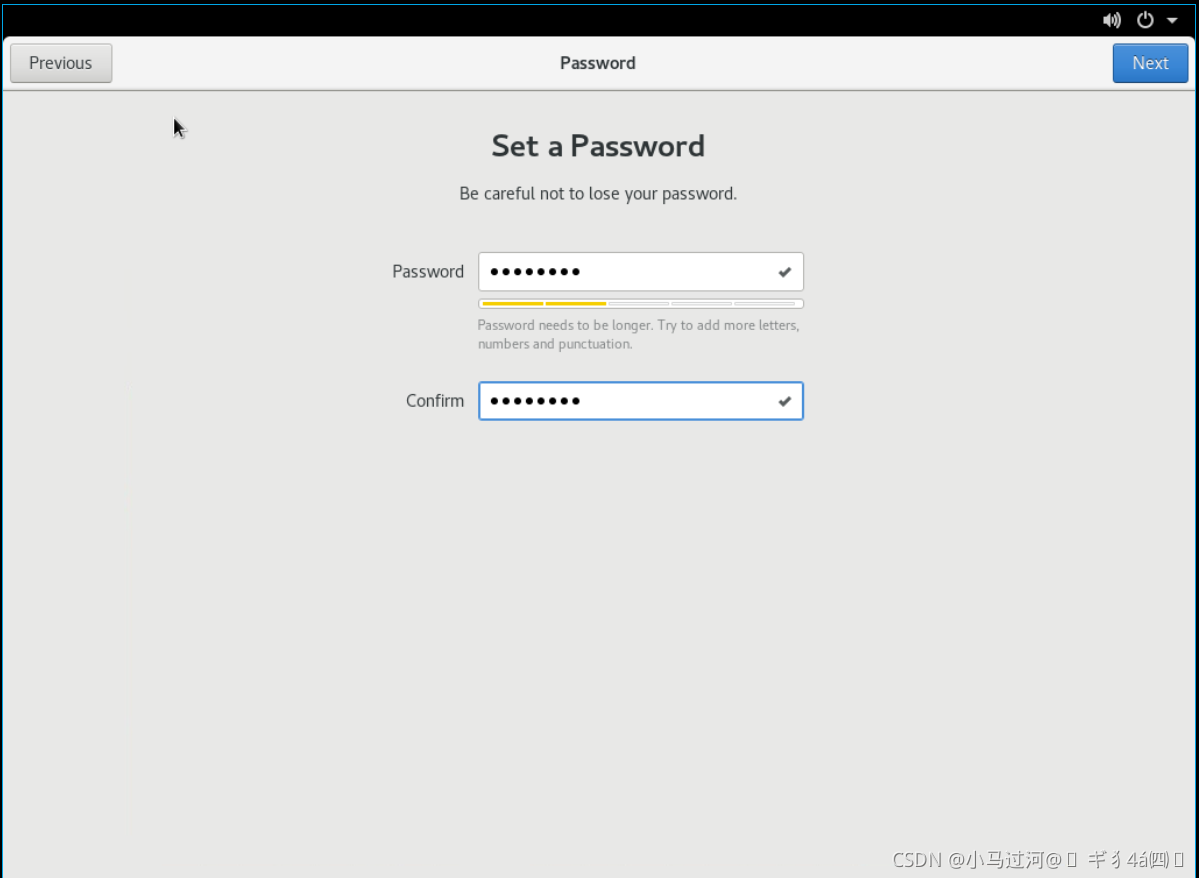Click the volume speaker icon in top bar

1111,20
